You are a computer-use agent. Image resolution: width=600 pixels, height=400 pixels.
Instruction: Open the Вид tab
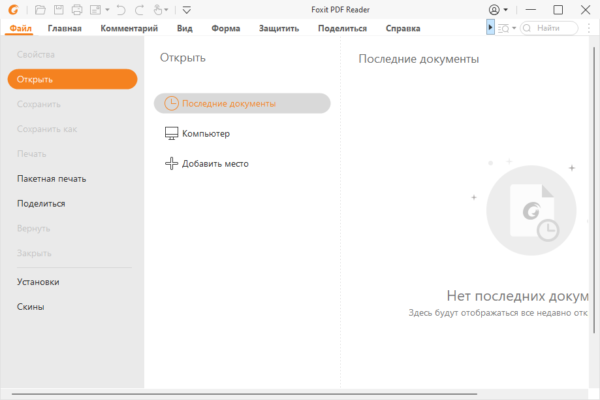pos(184,28)
